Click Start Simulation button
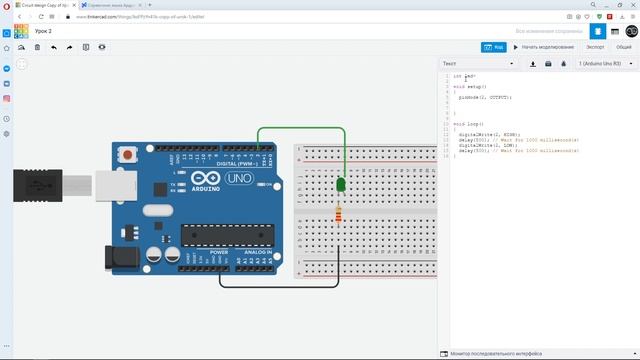 tap(544, 47)
